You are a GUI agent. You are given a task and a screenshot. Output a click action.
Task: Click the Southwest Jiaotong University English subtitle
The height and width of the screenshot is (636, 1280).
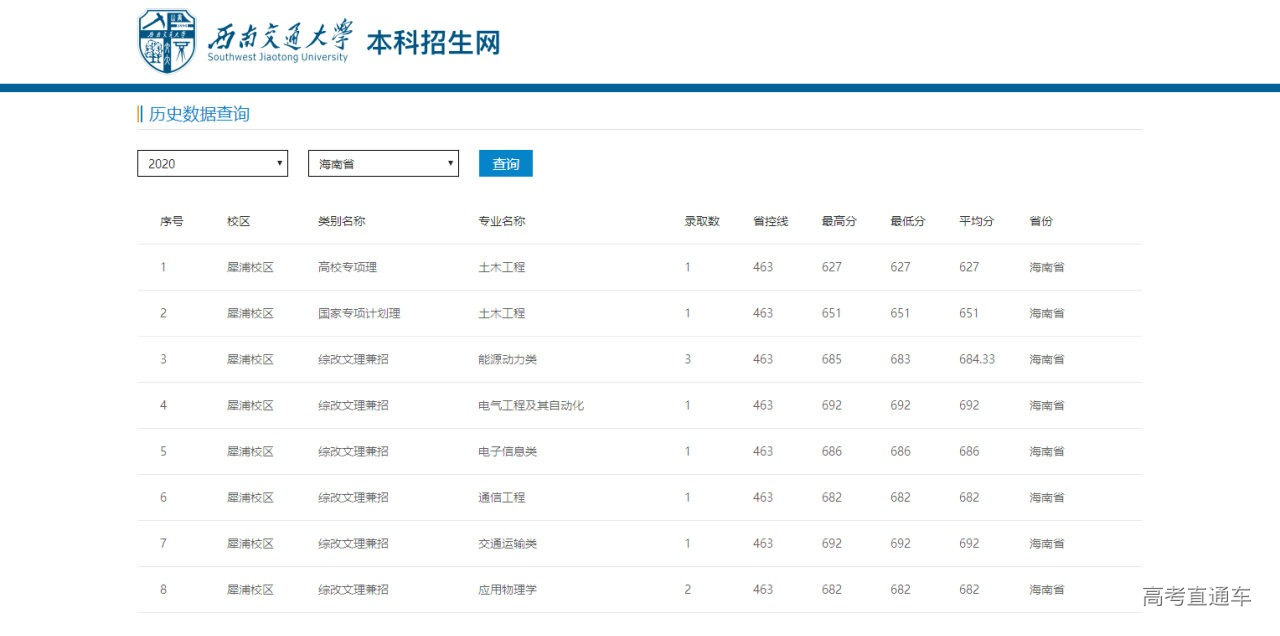pyautogui.click(x=281, y=55)
